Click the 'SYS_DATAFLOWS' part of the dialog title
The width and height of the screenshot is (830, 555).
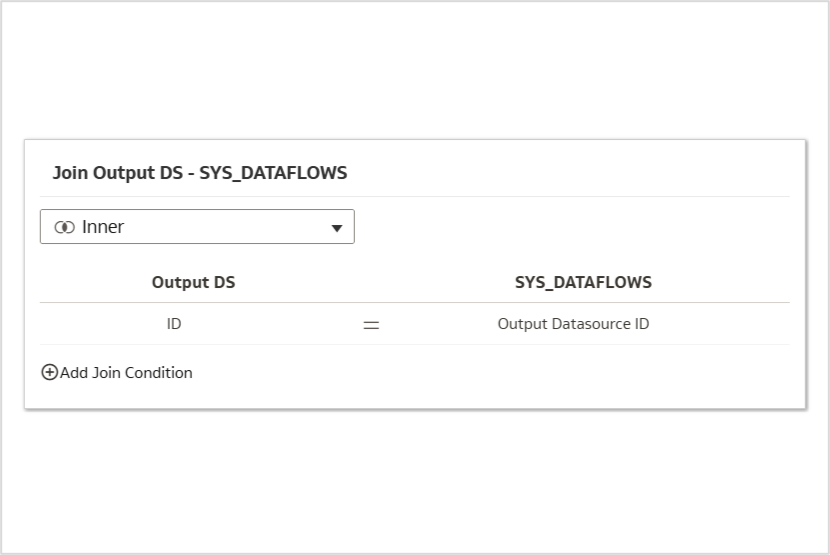point(273,173)
